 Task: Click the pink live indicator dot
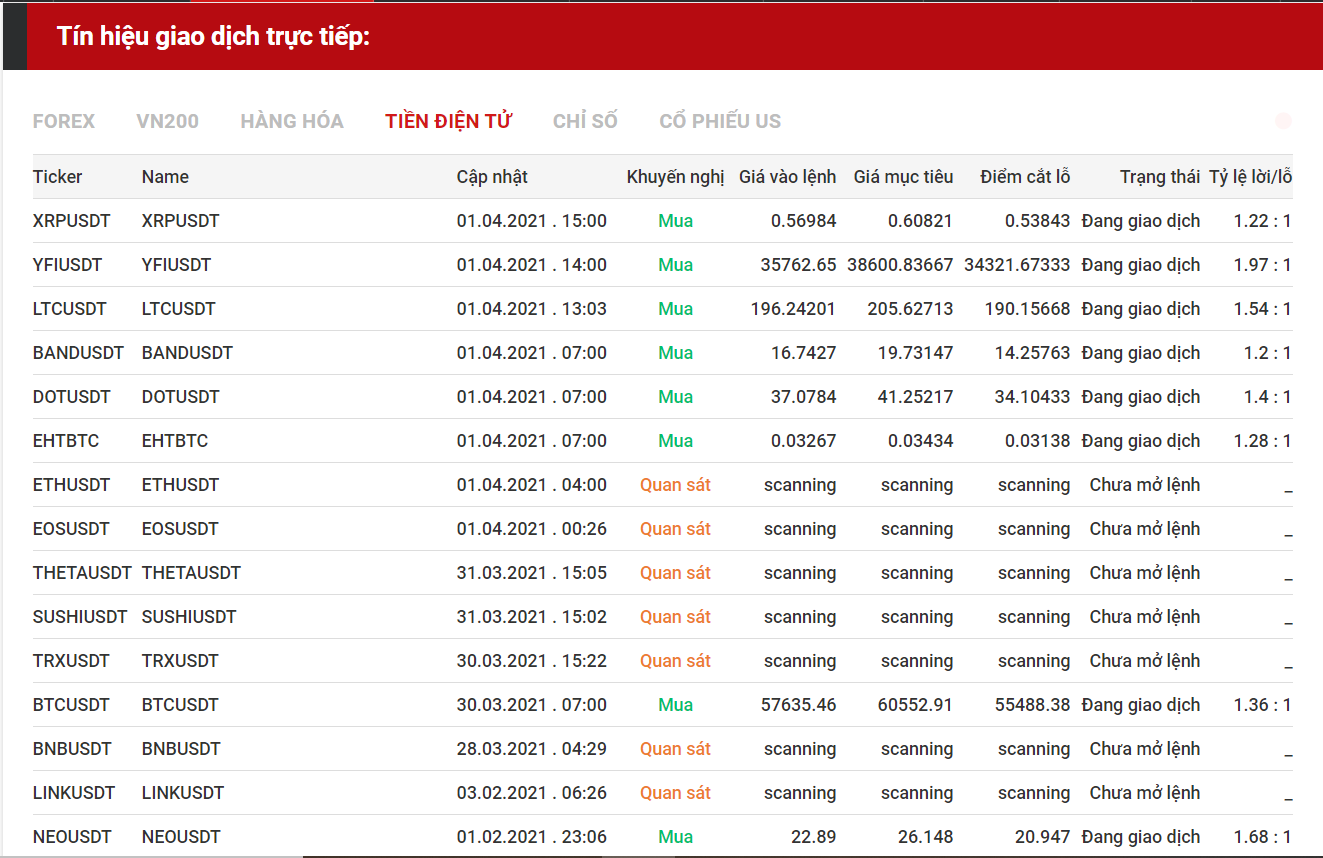click(1284, 121)
